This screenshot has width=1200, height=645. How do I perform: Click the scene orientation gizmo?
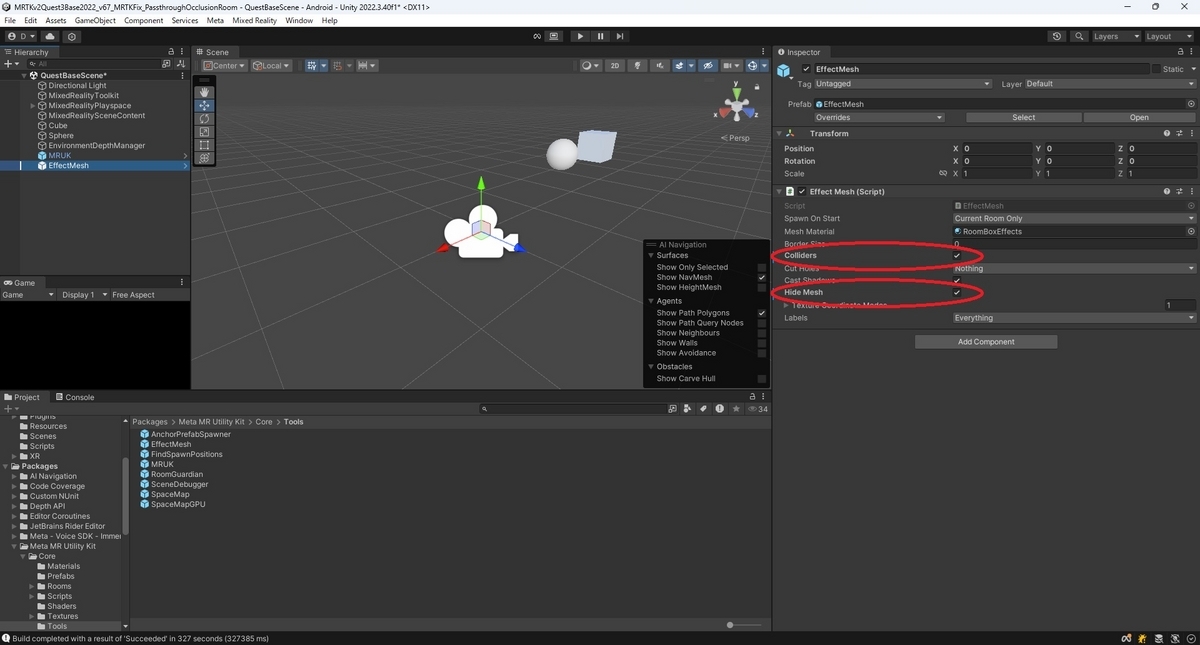tap(737, 104)
